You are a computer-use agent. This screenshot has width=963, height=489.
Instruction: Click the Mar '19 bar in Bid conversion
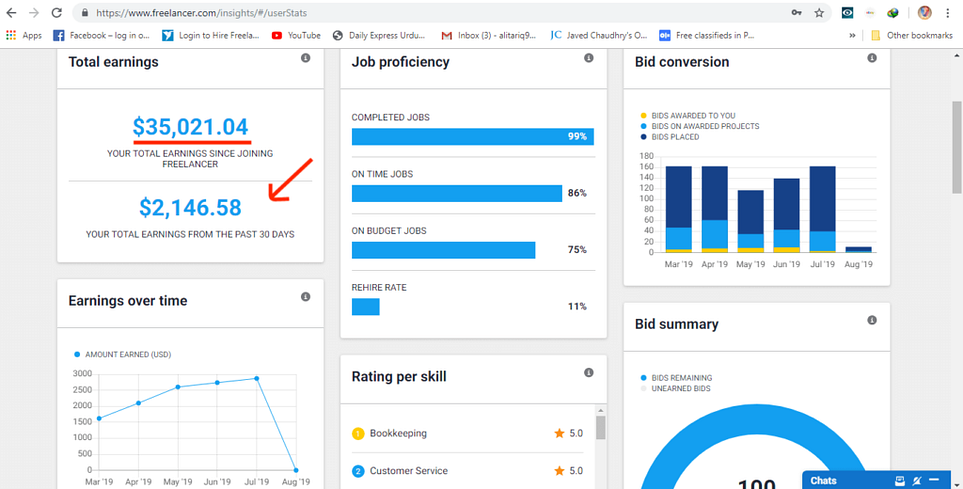click(679, 209)
